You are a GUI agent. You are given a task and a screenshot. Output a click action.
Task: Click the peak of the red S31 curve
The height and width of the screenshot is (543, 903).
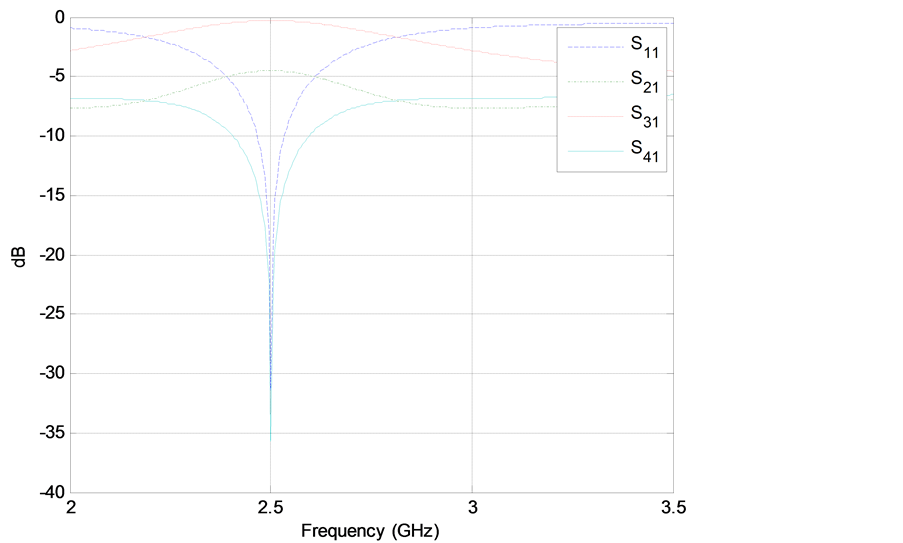point(271,19)
